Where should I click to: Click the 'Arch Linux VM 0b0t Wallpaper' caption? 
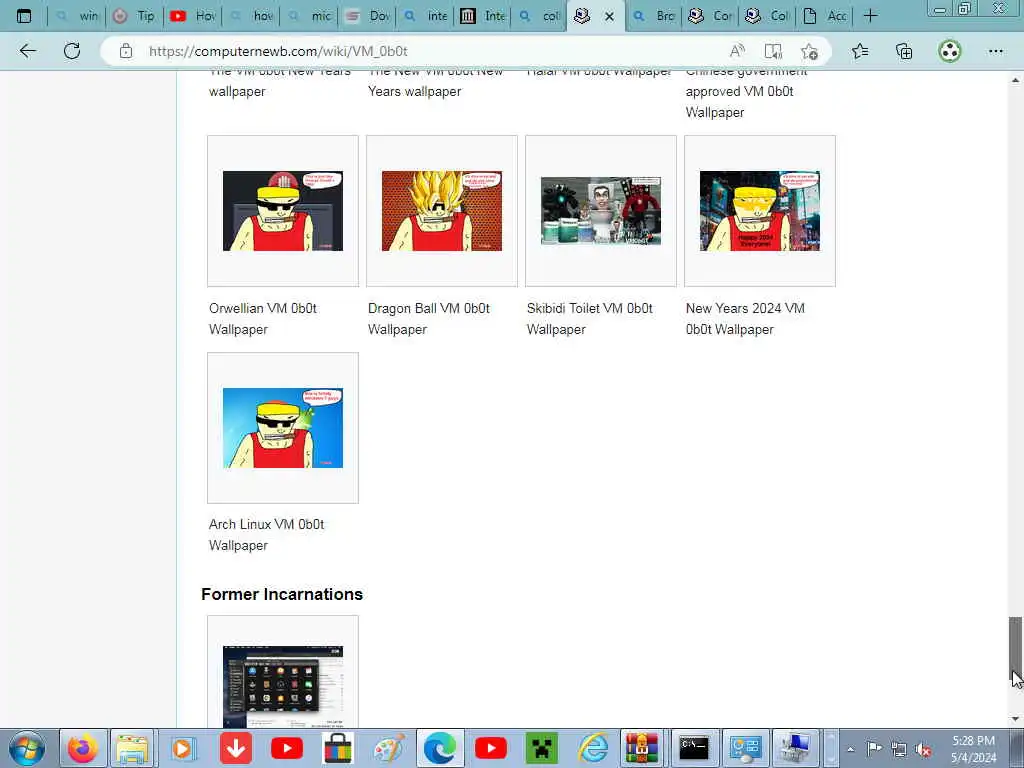point(266,535)
